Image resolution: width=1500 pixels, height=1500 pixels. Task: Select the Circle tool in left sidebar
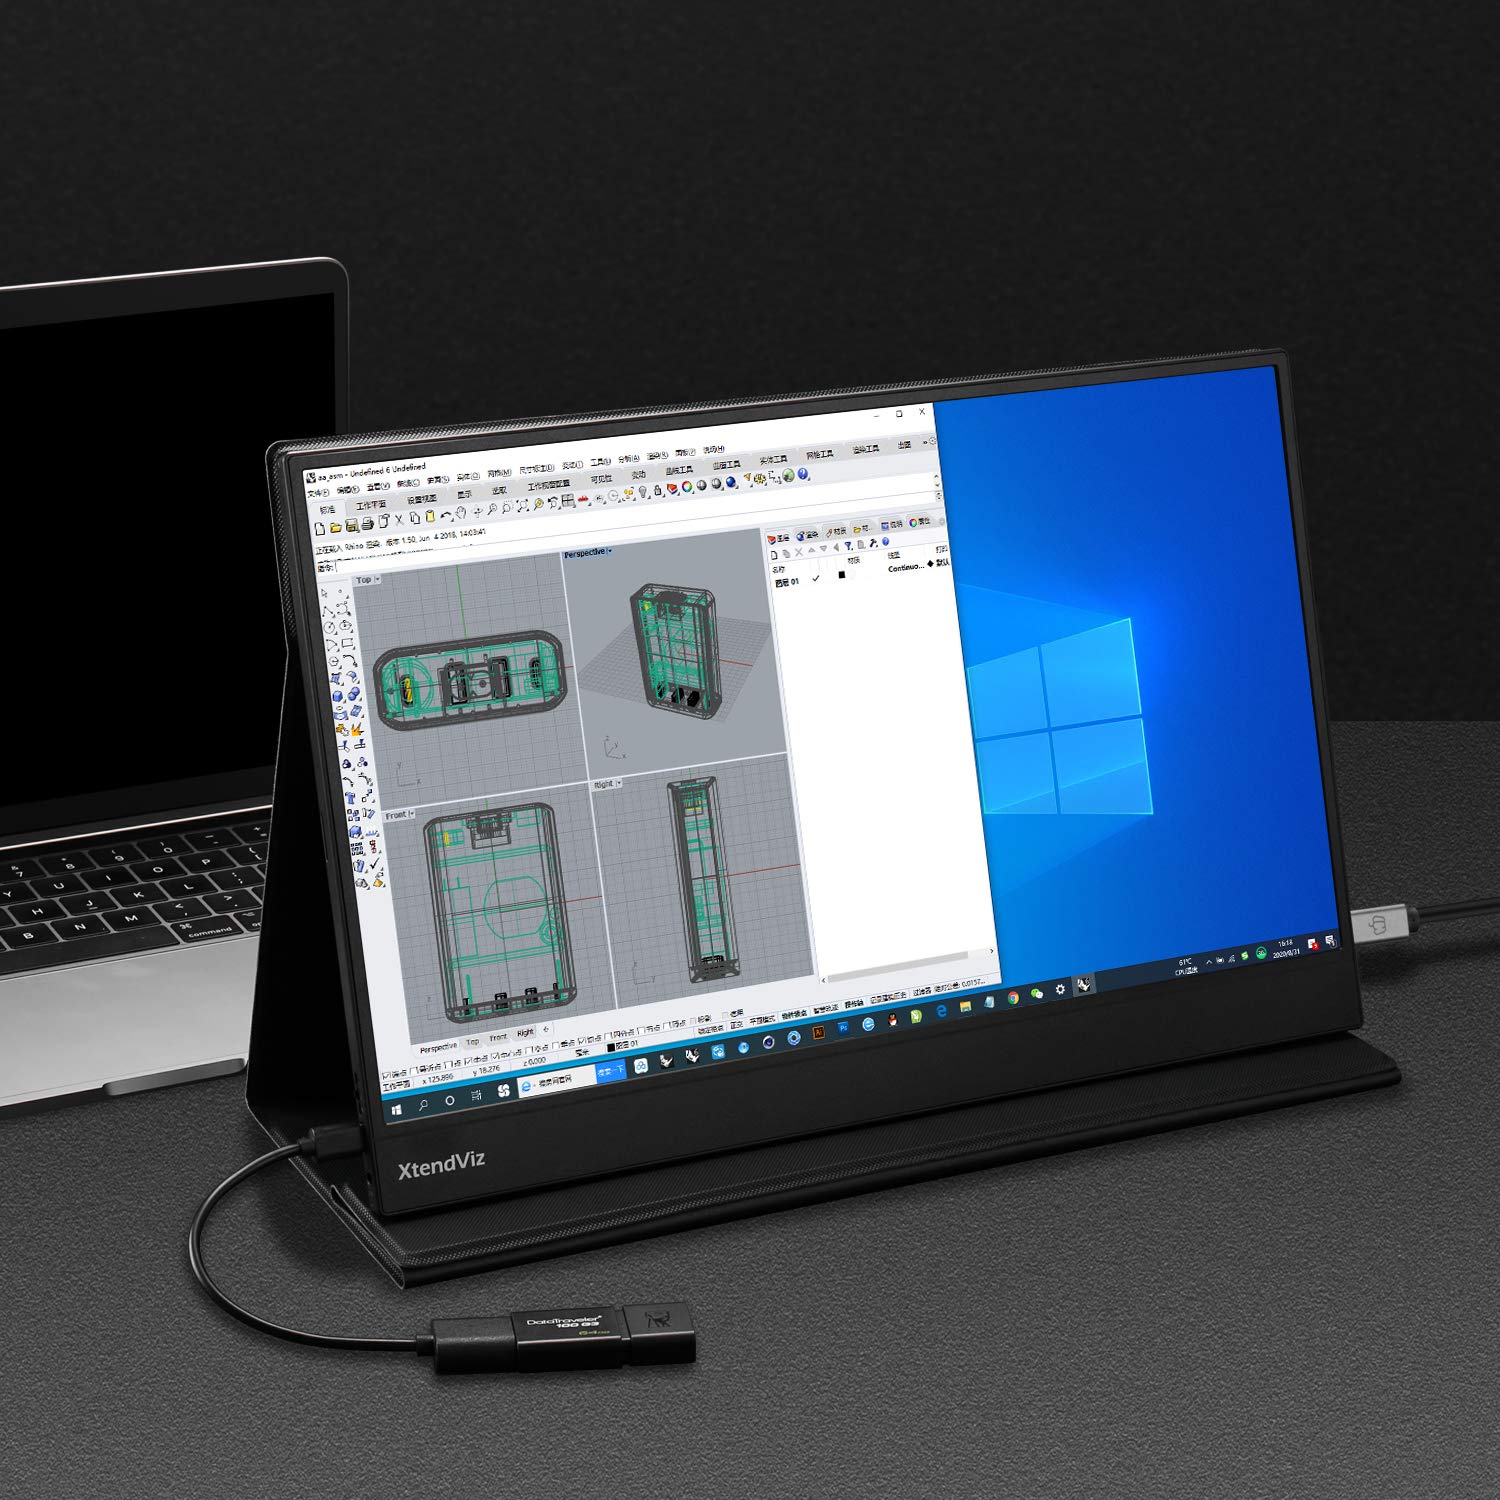coord(329,628)
